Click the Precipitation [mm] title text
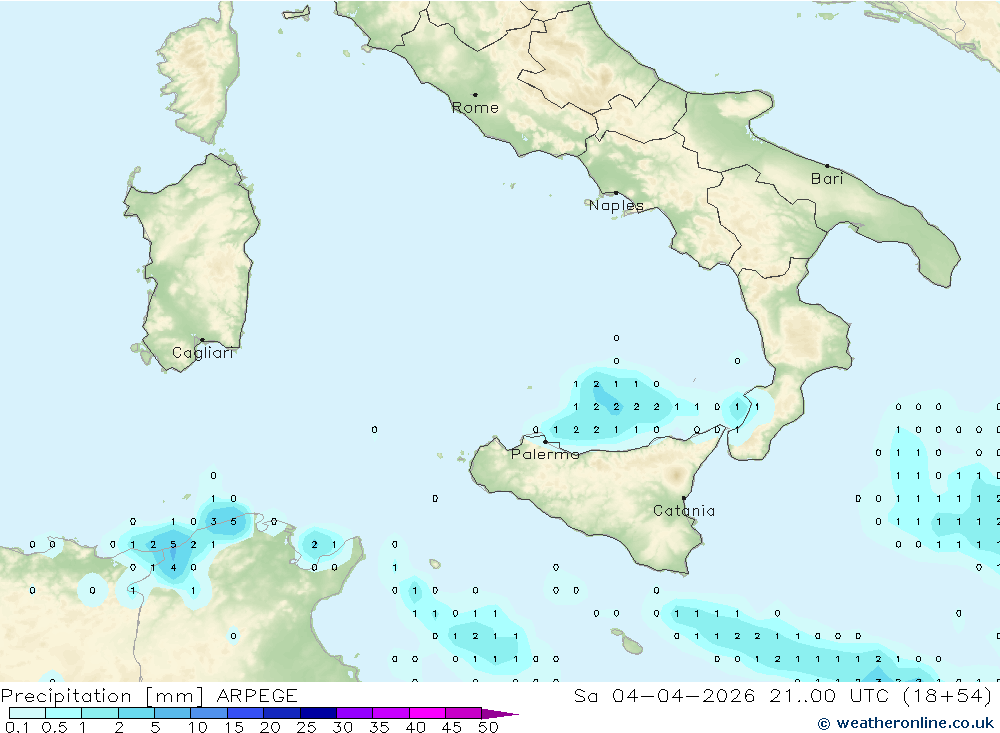 (102, 696)
